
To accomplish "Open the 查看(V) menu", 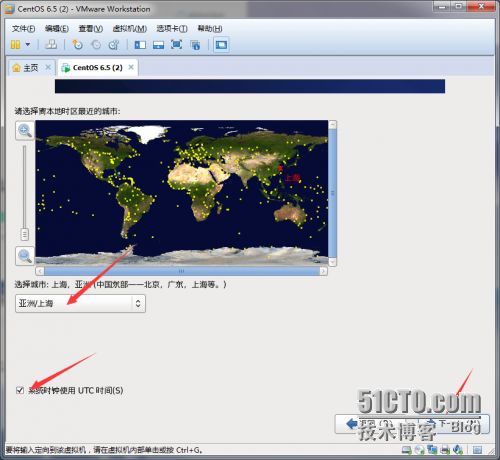I will point(91,29).
